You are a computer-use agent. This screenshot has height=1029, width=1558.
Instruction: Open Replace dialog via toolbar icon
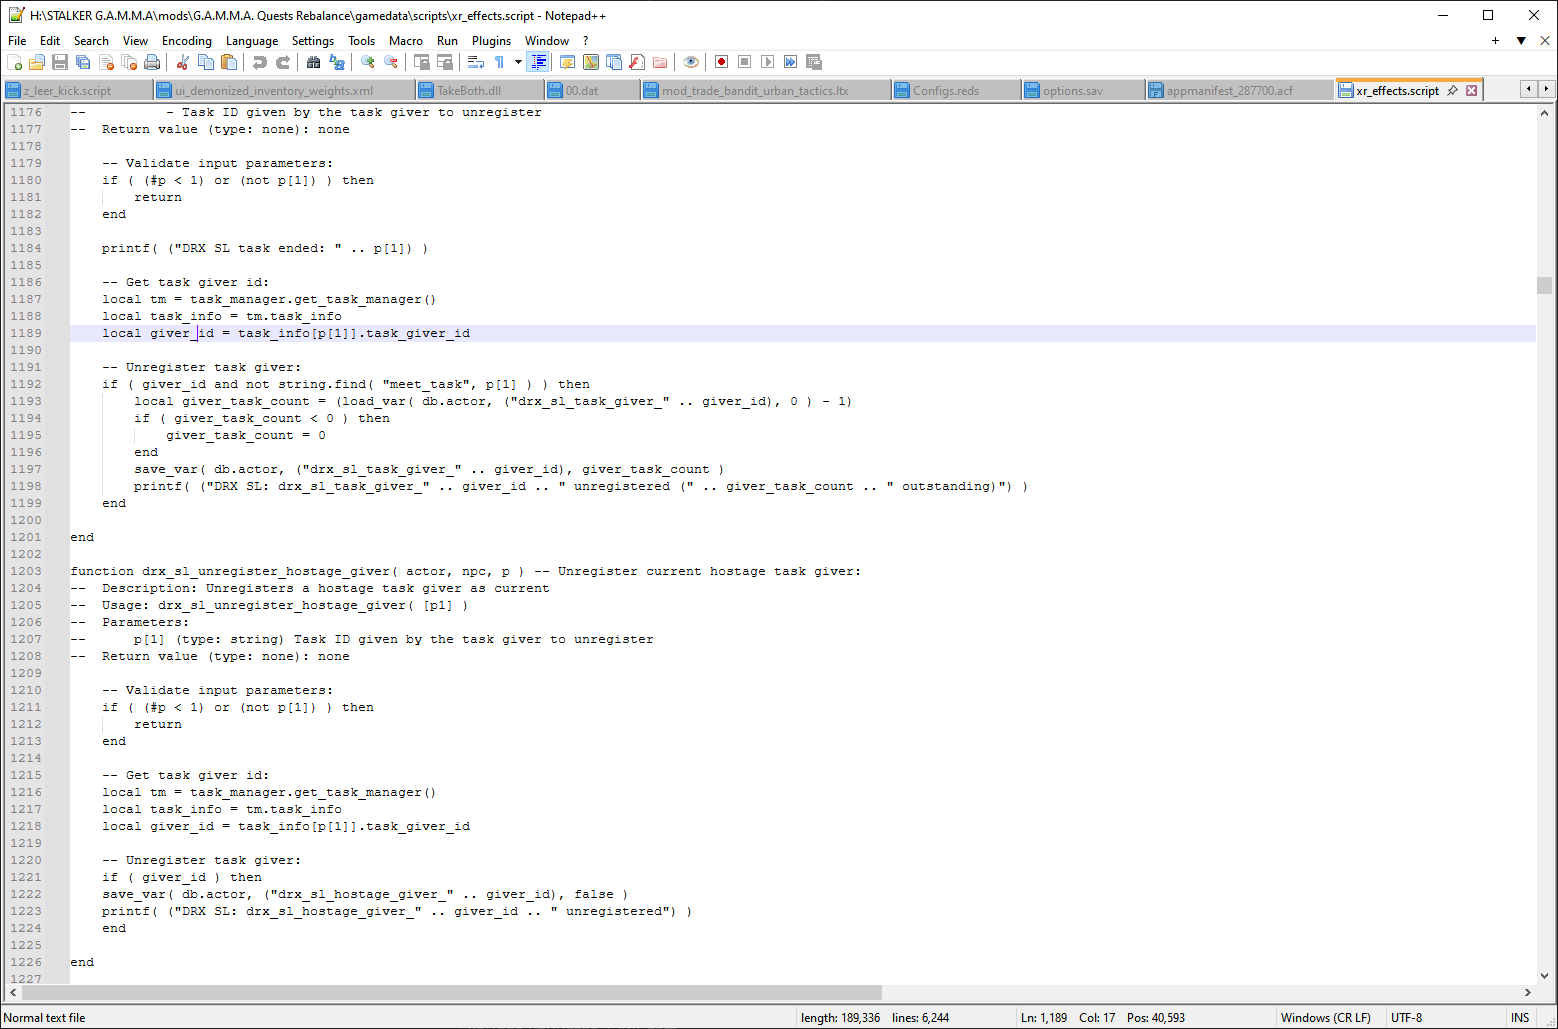(337, 62)
